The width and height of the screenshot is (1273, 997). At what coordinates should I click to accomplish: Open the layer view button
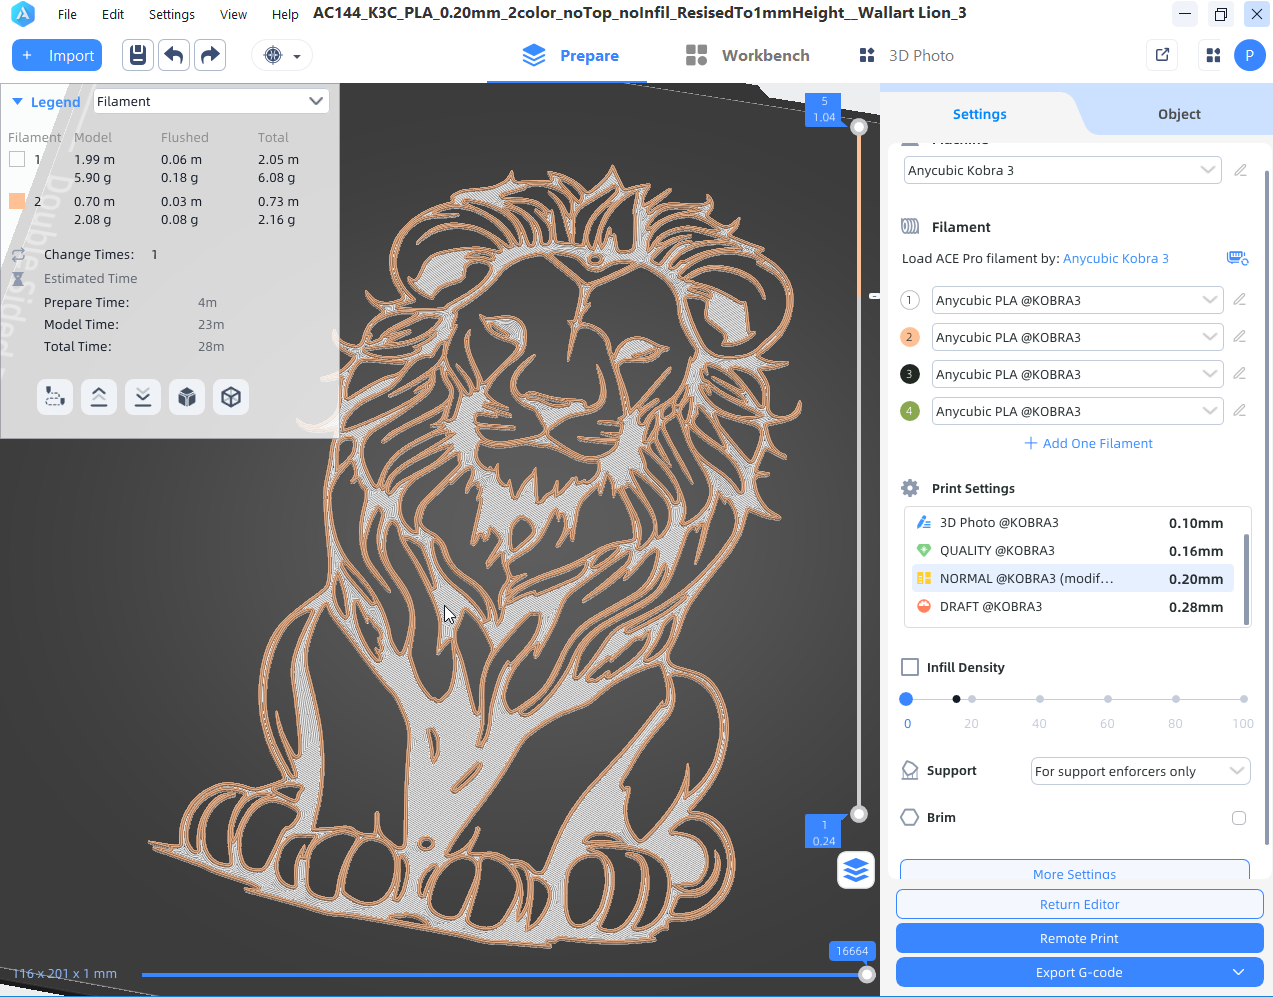tap(856, 870)
